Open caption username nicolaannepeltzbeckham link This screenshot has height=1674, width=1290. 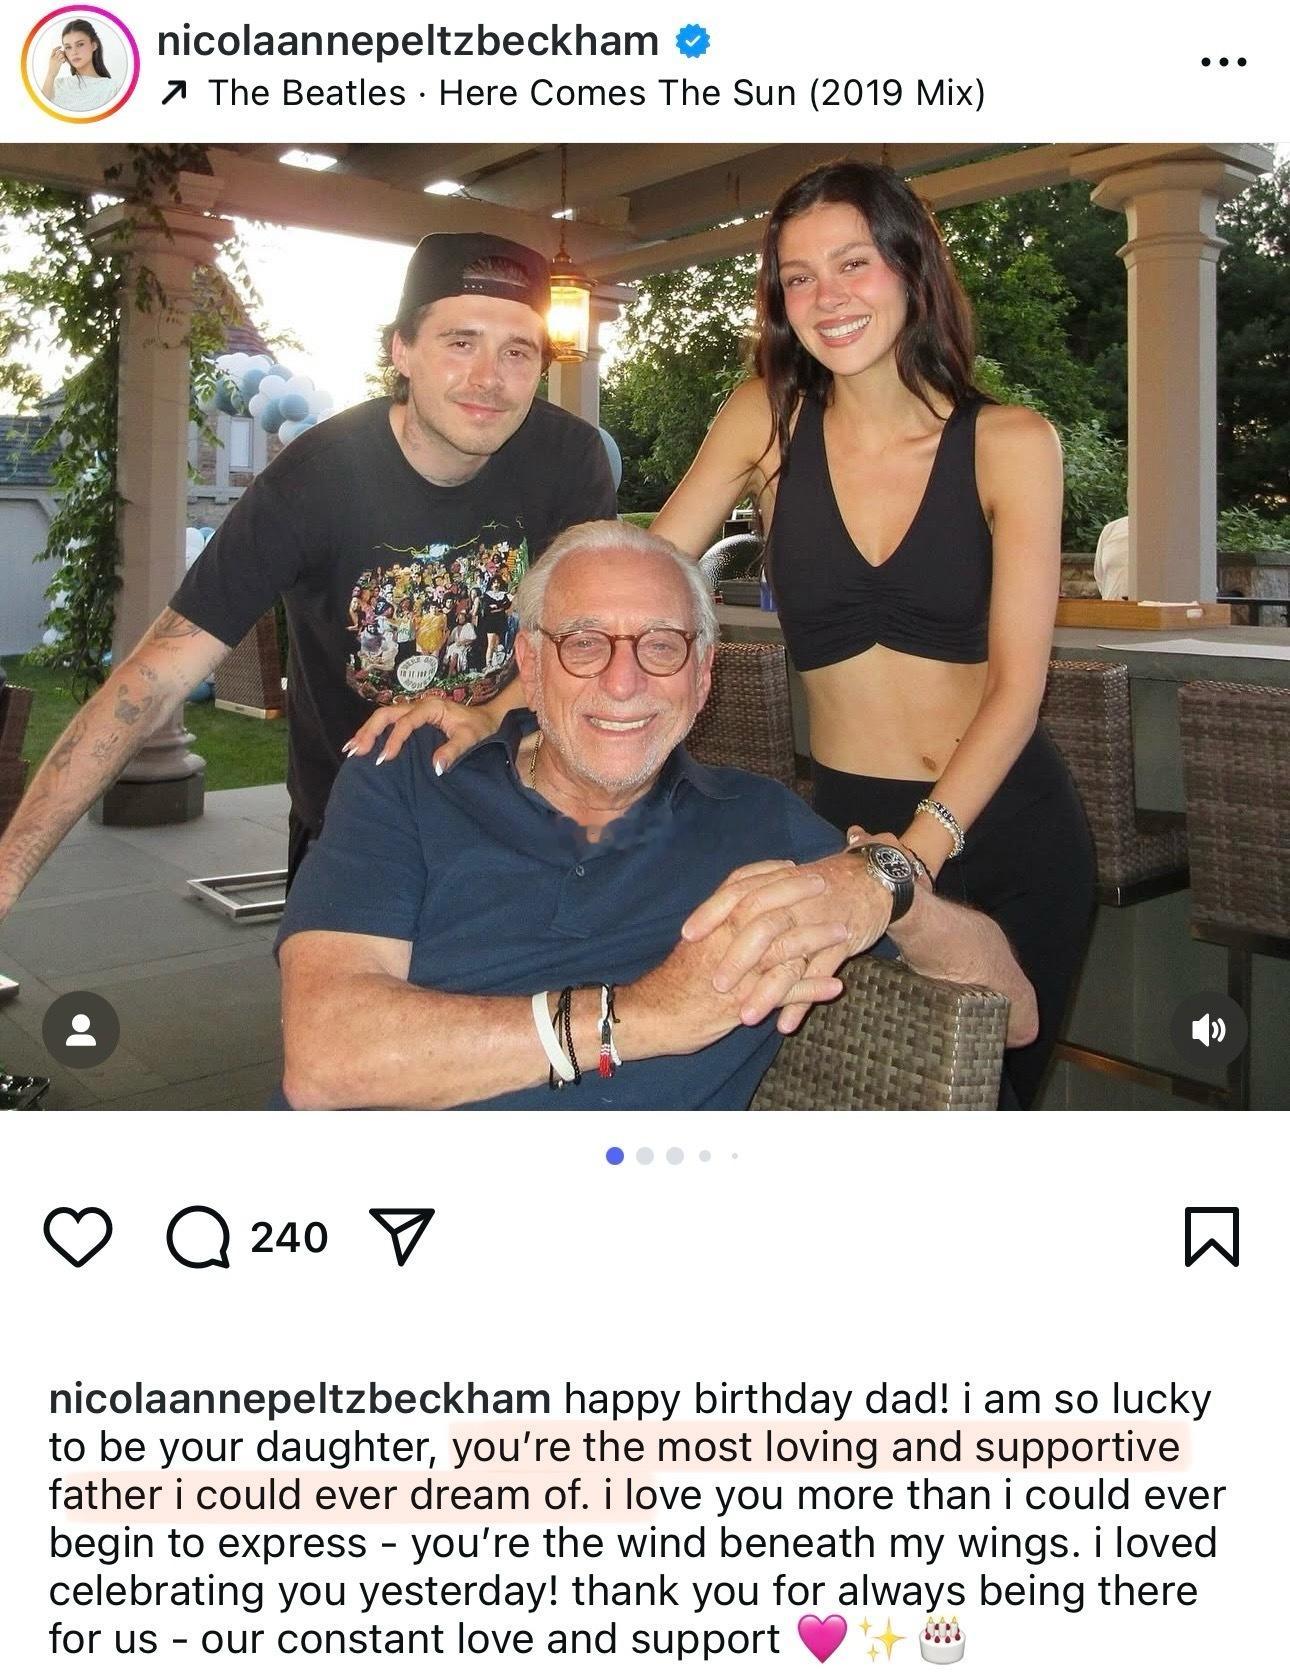click(x=300, y=1400)
